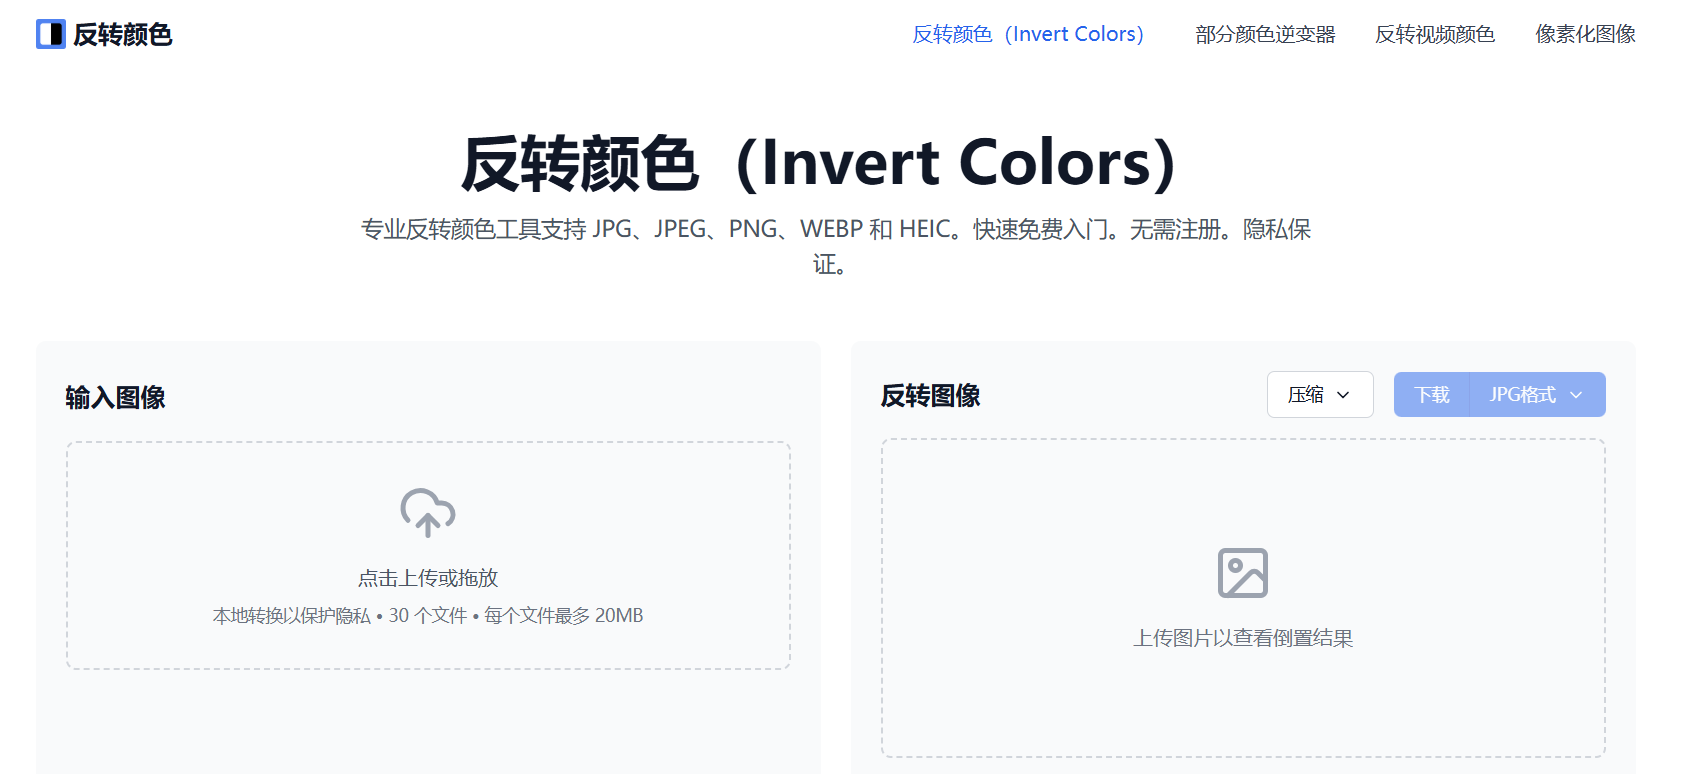1690x774 pixels.
Task: Click the 反转图像 heading
Action: [930, 395]
